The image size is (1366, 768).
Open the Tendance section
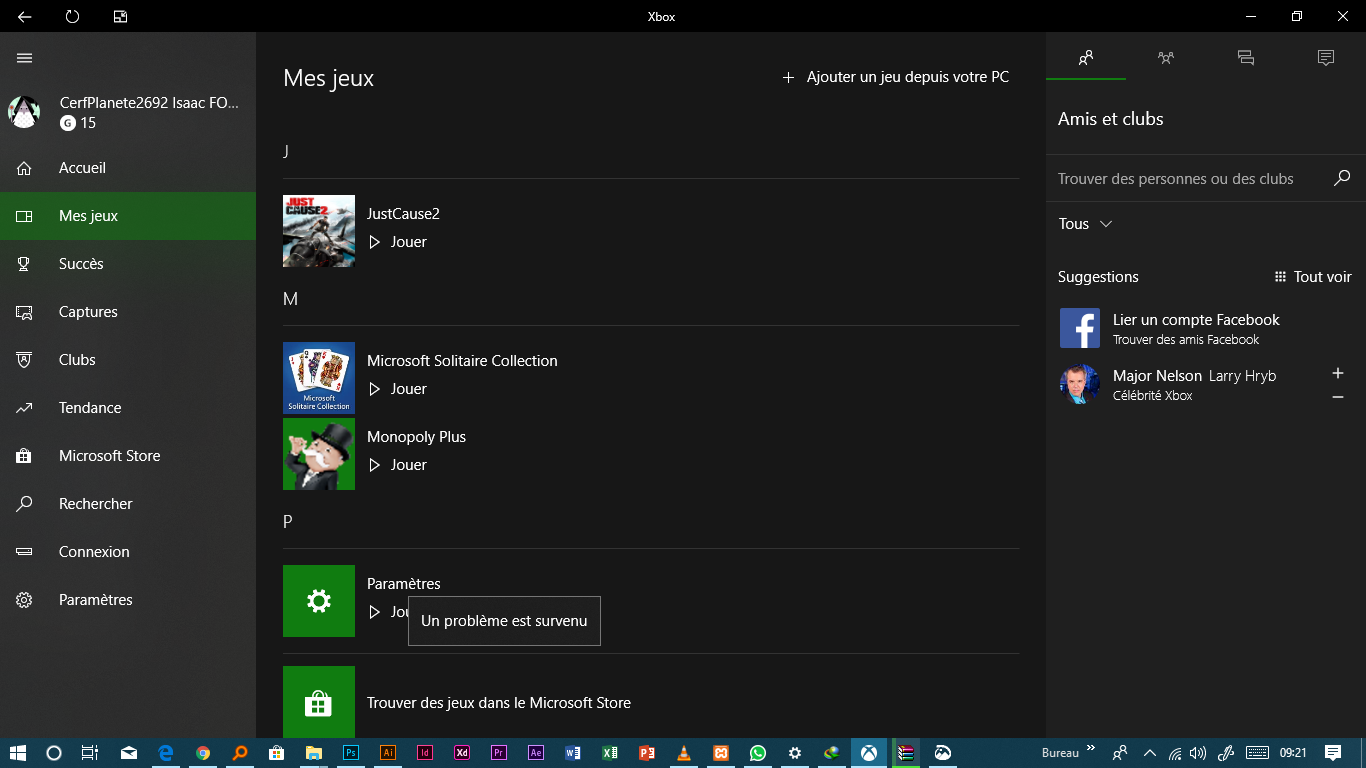click(x=128, y=408)
